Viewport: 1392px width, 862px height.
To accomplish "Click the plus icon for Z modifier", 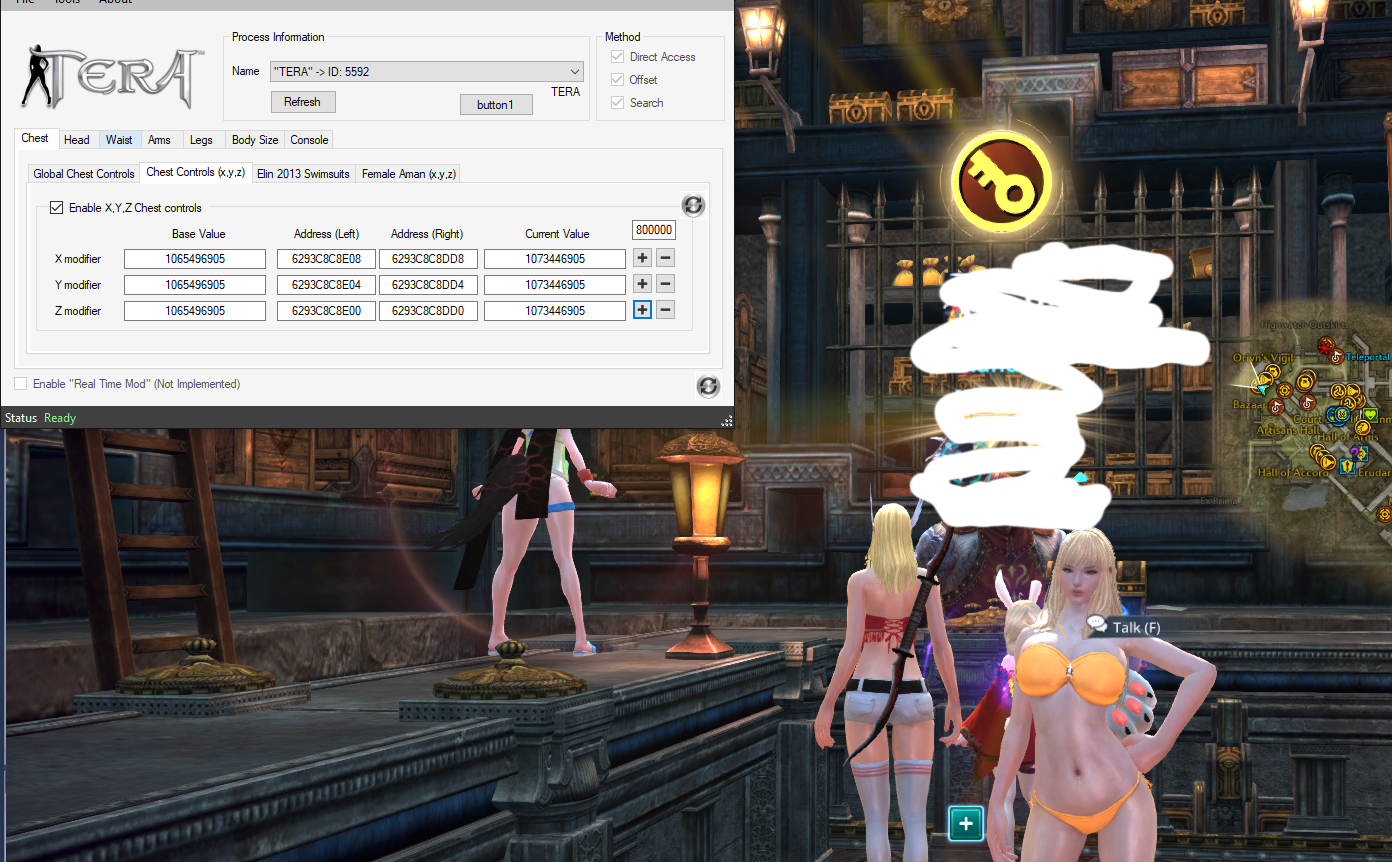I will 642,310.
